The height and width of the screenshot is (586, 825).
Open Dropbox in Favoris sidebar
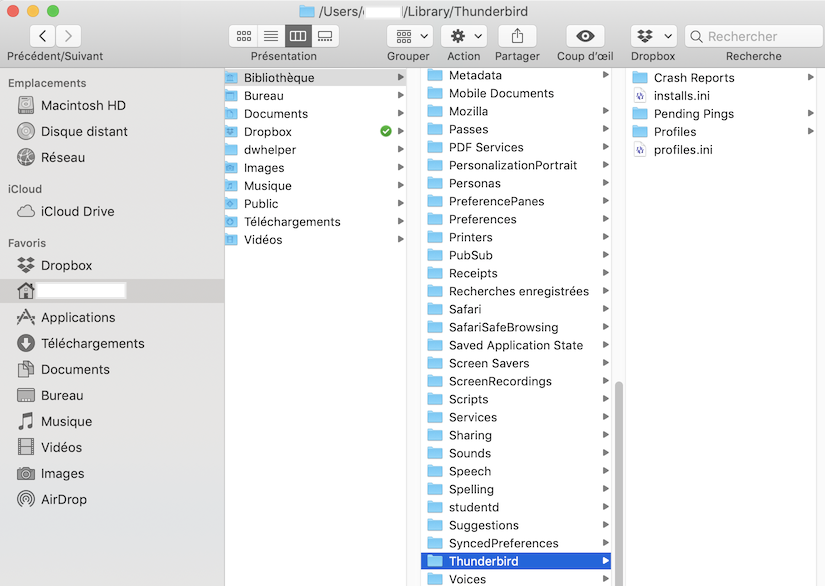112,265
